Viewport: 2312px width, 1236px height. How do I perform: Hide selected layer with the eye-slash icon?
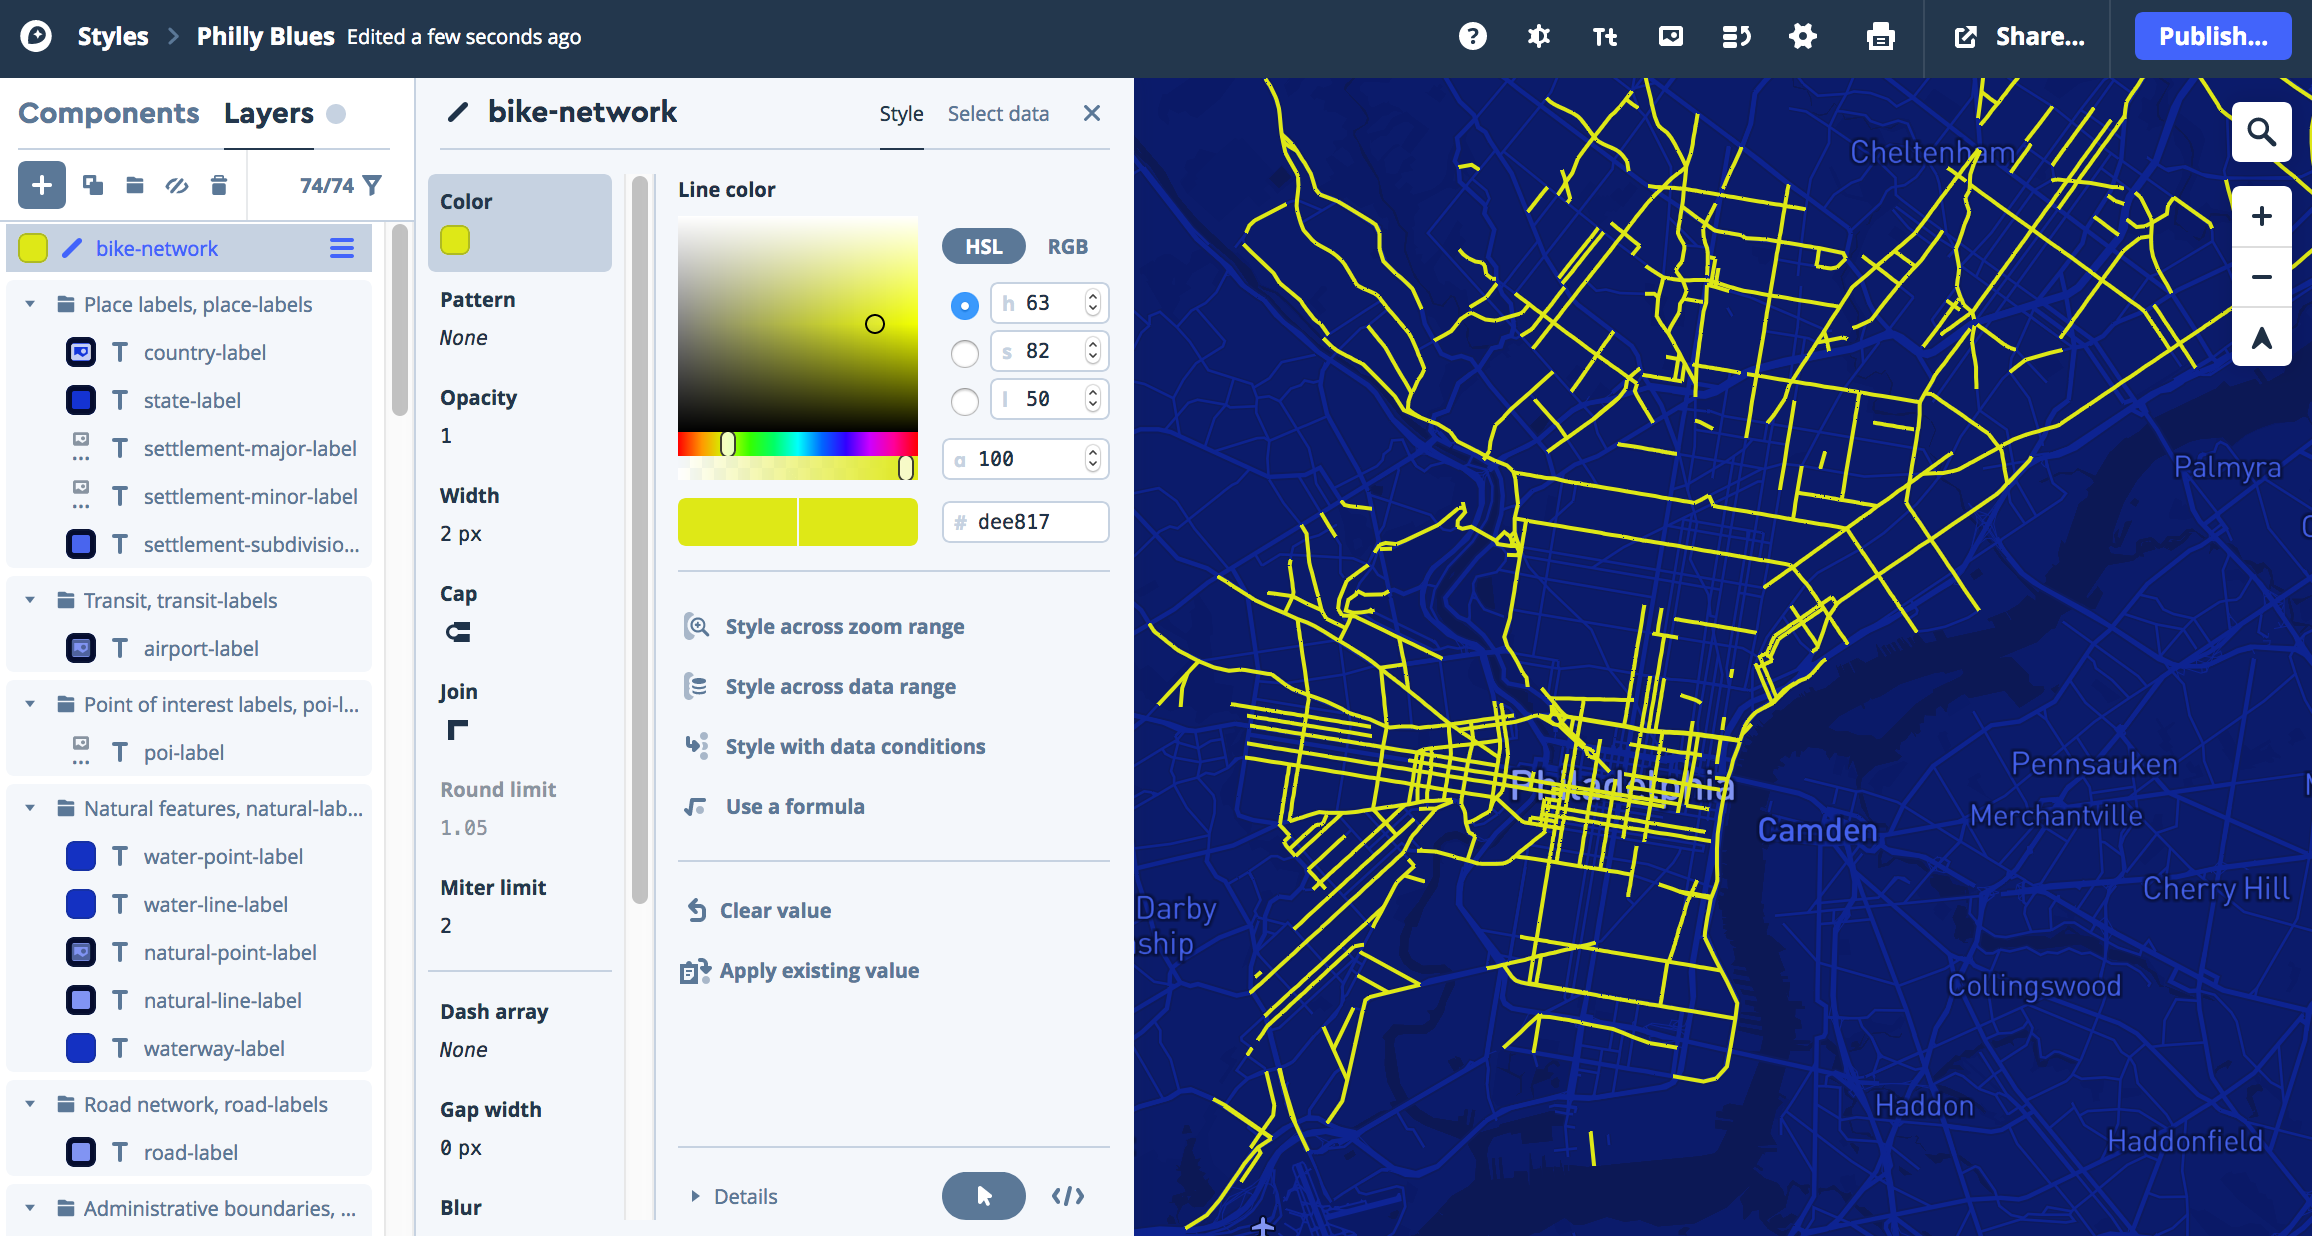(177, 185)
